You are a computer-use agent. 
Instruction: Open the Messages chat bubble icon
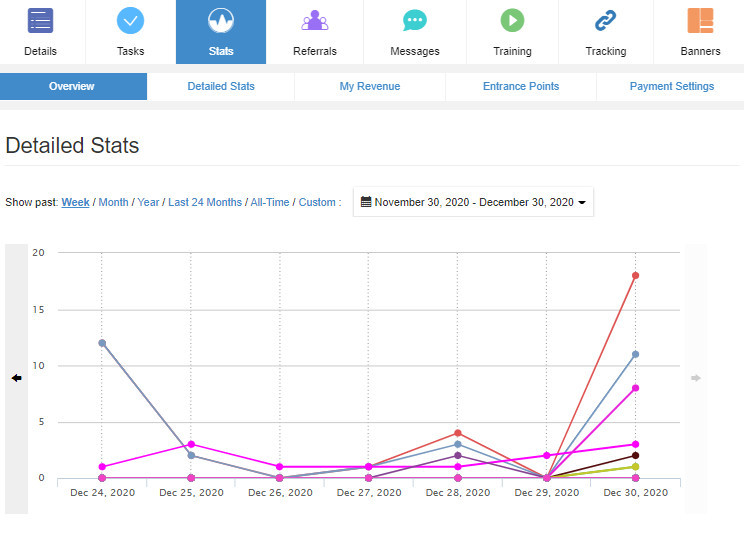coord(415,20)
